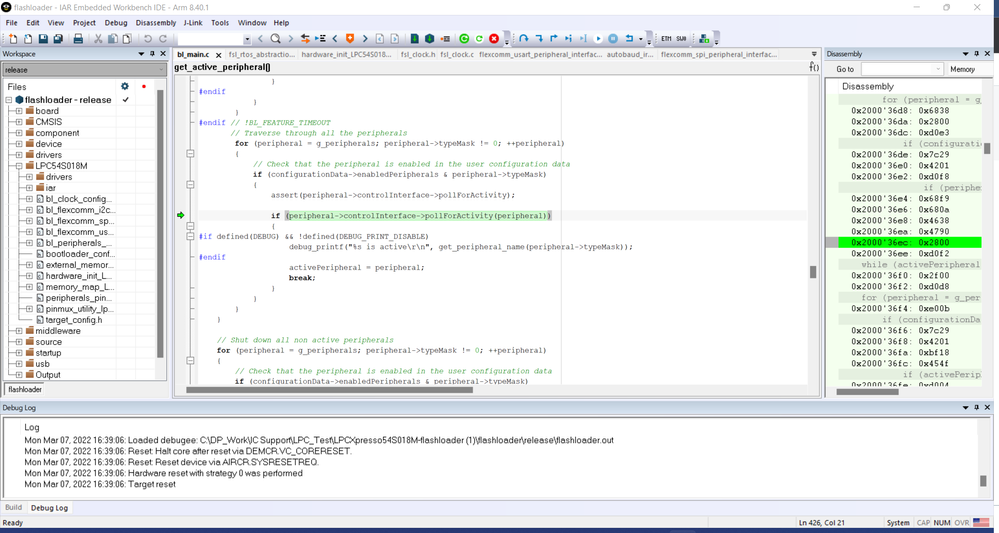
Task: Open the release build configuration dropdown
Action: 84,69
